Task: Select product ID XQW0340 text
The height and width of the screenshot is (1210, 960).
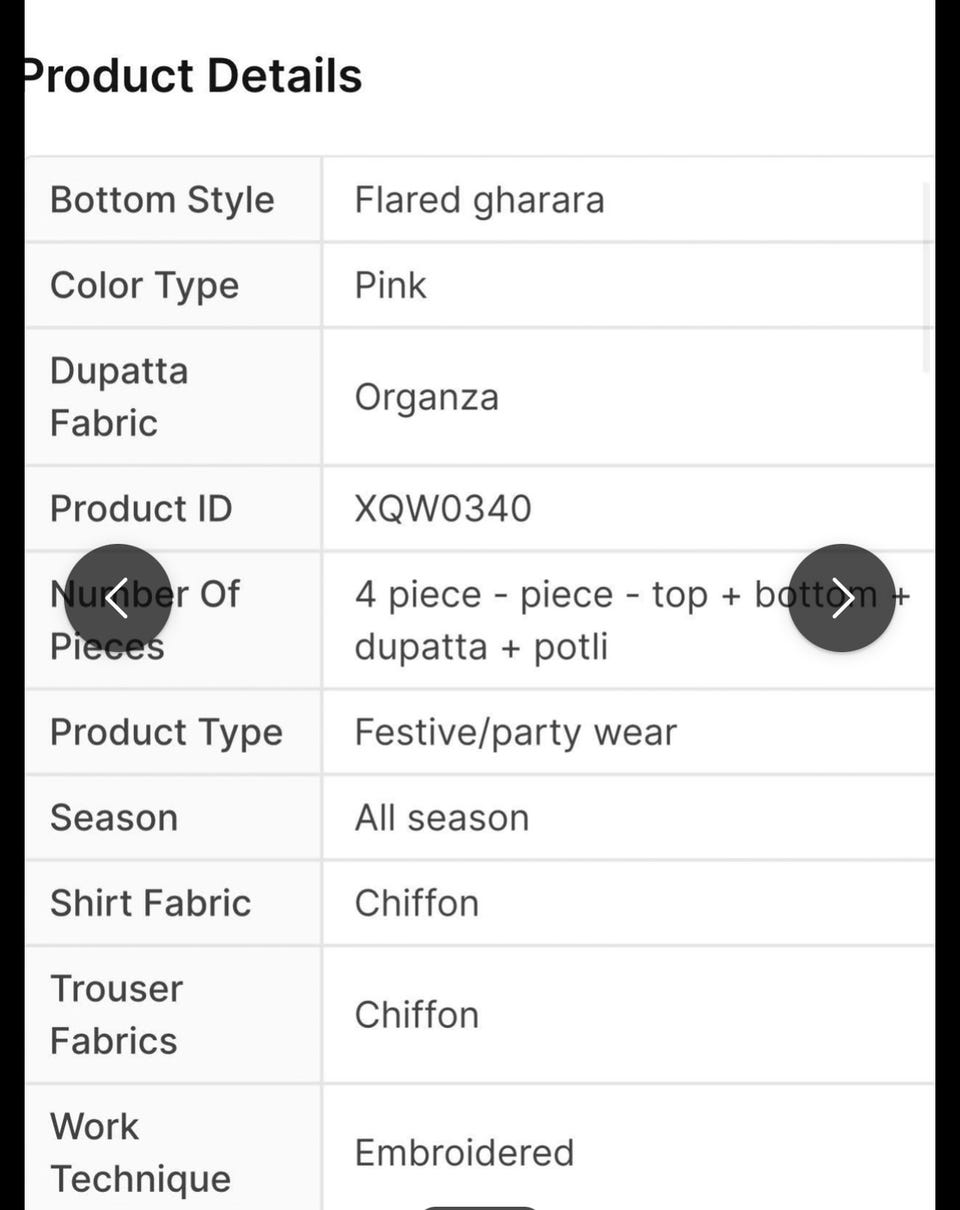Action: coord(444,508)
